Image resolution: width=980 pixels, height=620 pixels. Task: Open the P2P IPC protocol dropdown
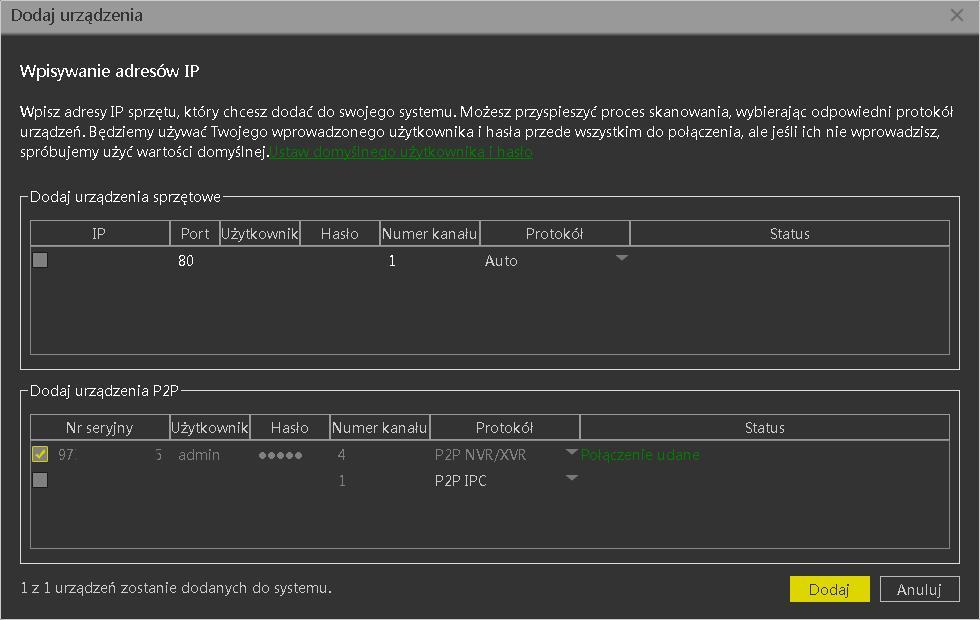tap(571, 478)
